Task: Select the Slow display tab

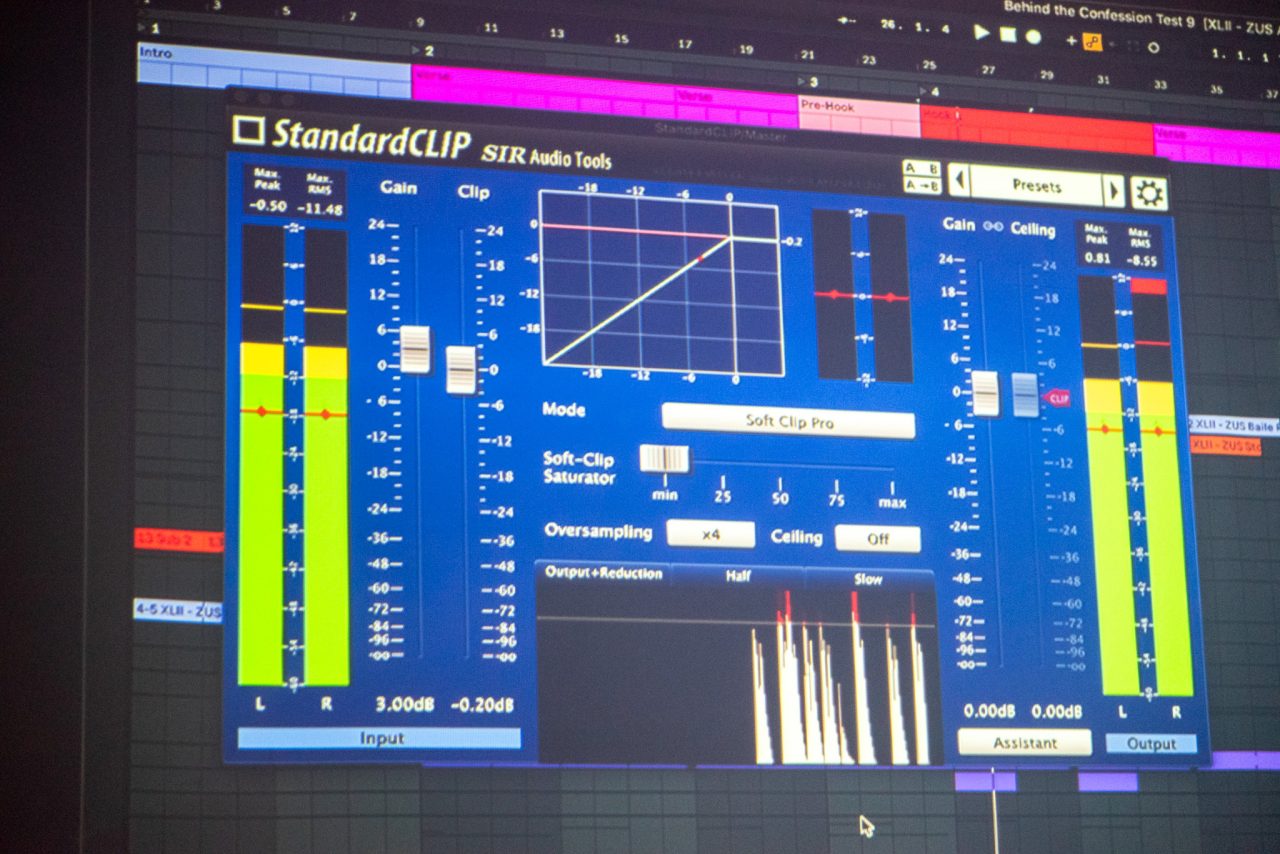Action: coord(869,580)
